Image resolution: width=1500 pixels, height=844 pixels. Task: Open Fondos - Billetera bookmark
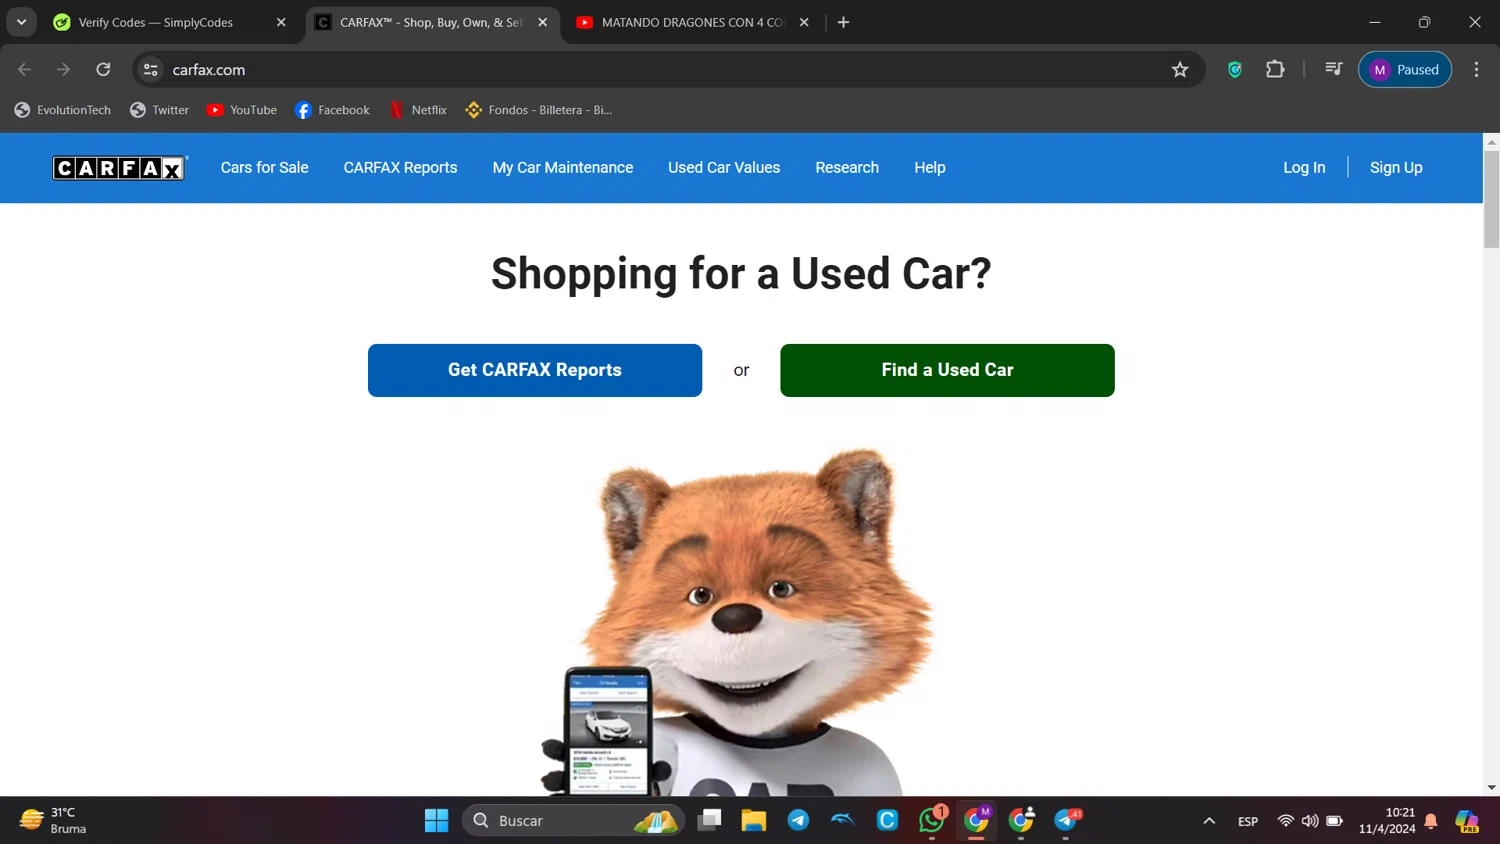click(539, 110)
